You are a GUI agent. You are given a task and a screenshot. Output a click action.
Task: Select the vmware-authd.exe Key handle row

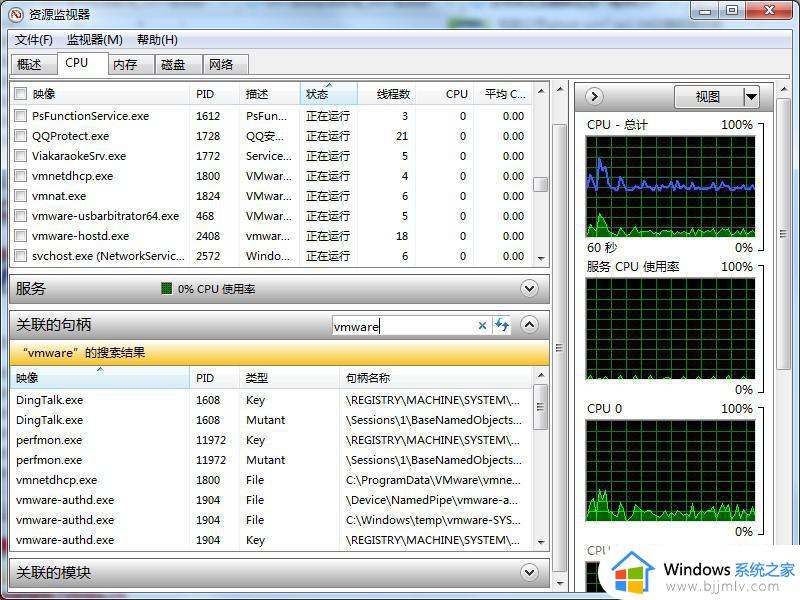pyautogui.click(x=271, y=540)
